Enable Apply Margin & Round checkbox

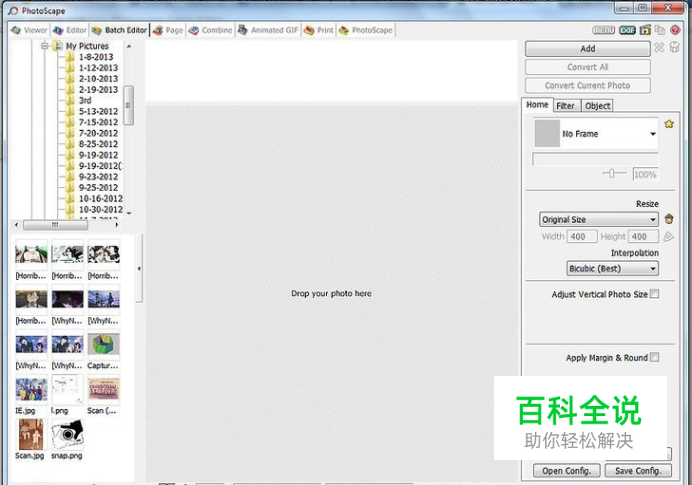[654, 357]
